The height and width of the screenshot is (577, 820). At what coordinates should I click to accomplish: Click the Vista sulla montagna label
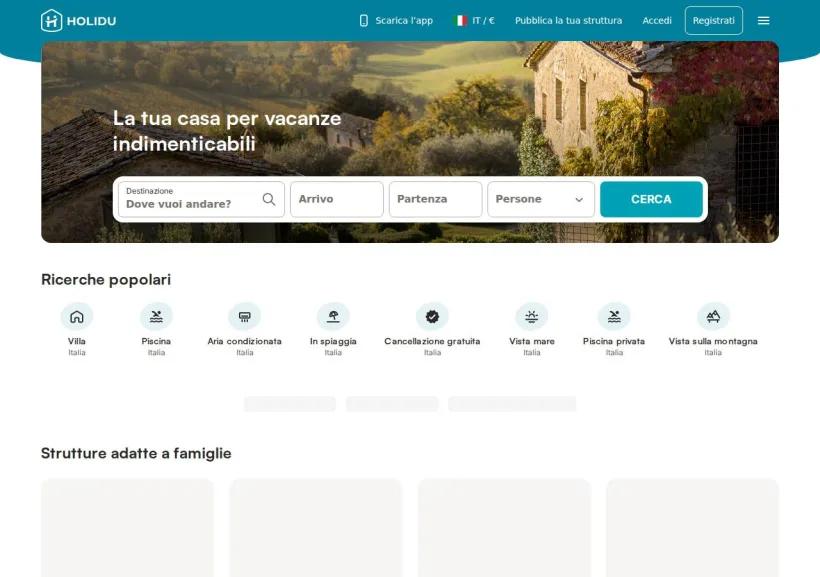pyautogui.click(x=713, y=341)
